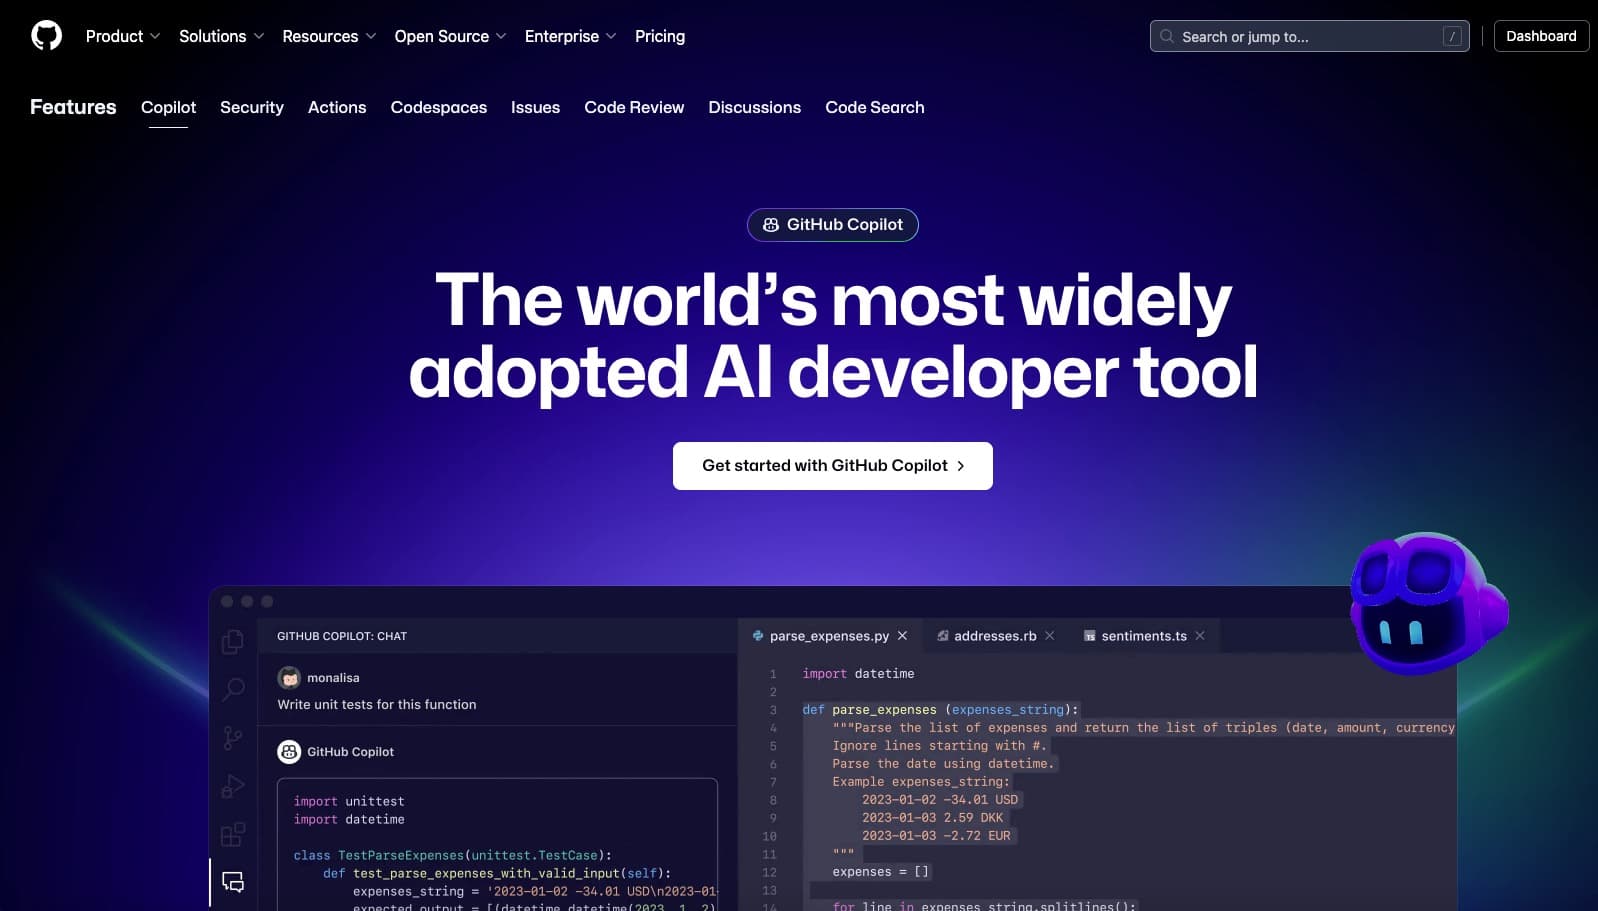Expand the Enterprise dropdown
The width and height of the screenshot is (1598, 911).
point(570,36)
